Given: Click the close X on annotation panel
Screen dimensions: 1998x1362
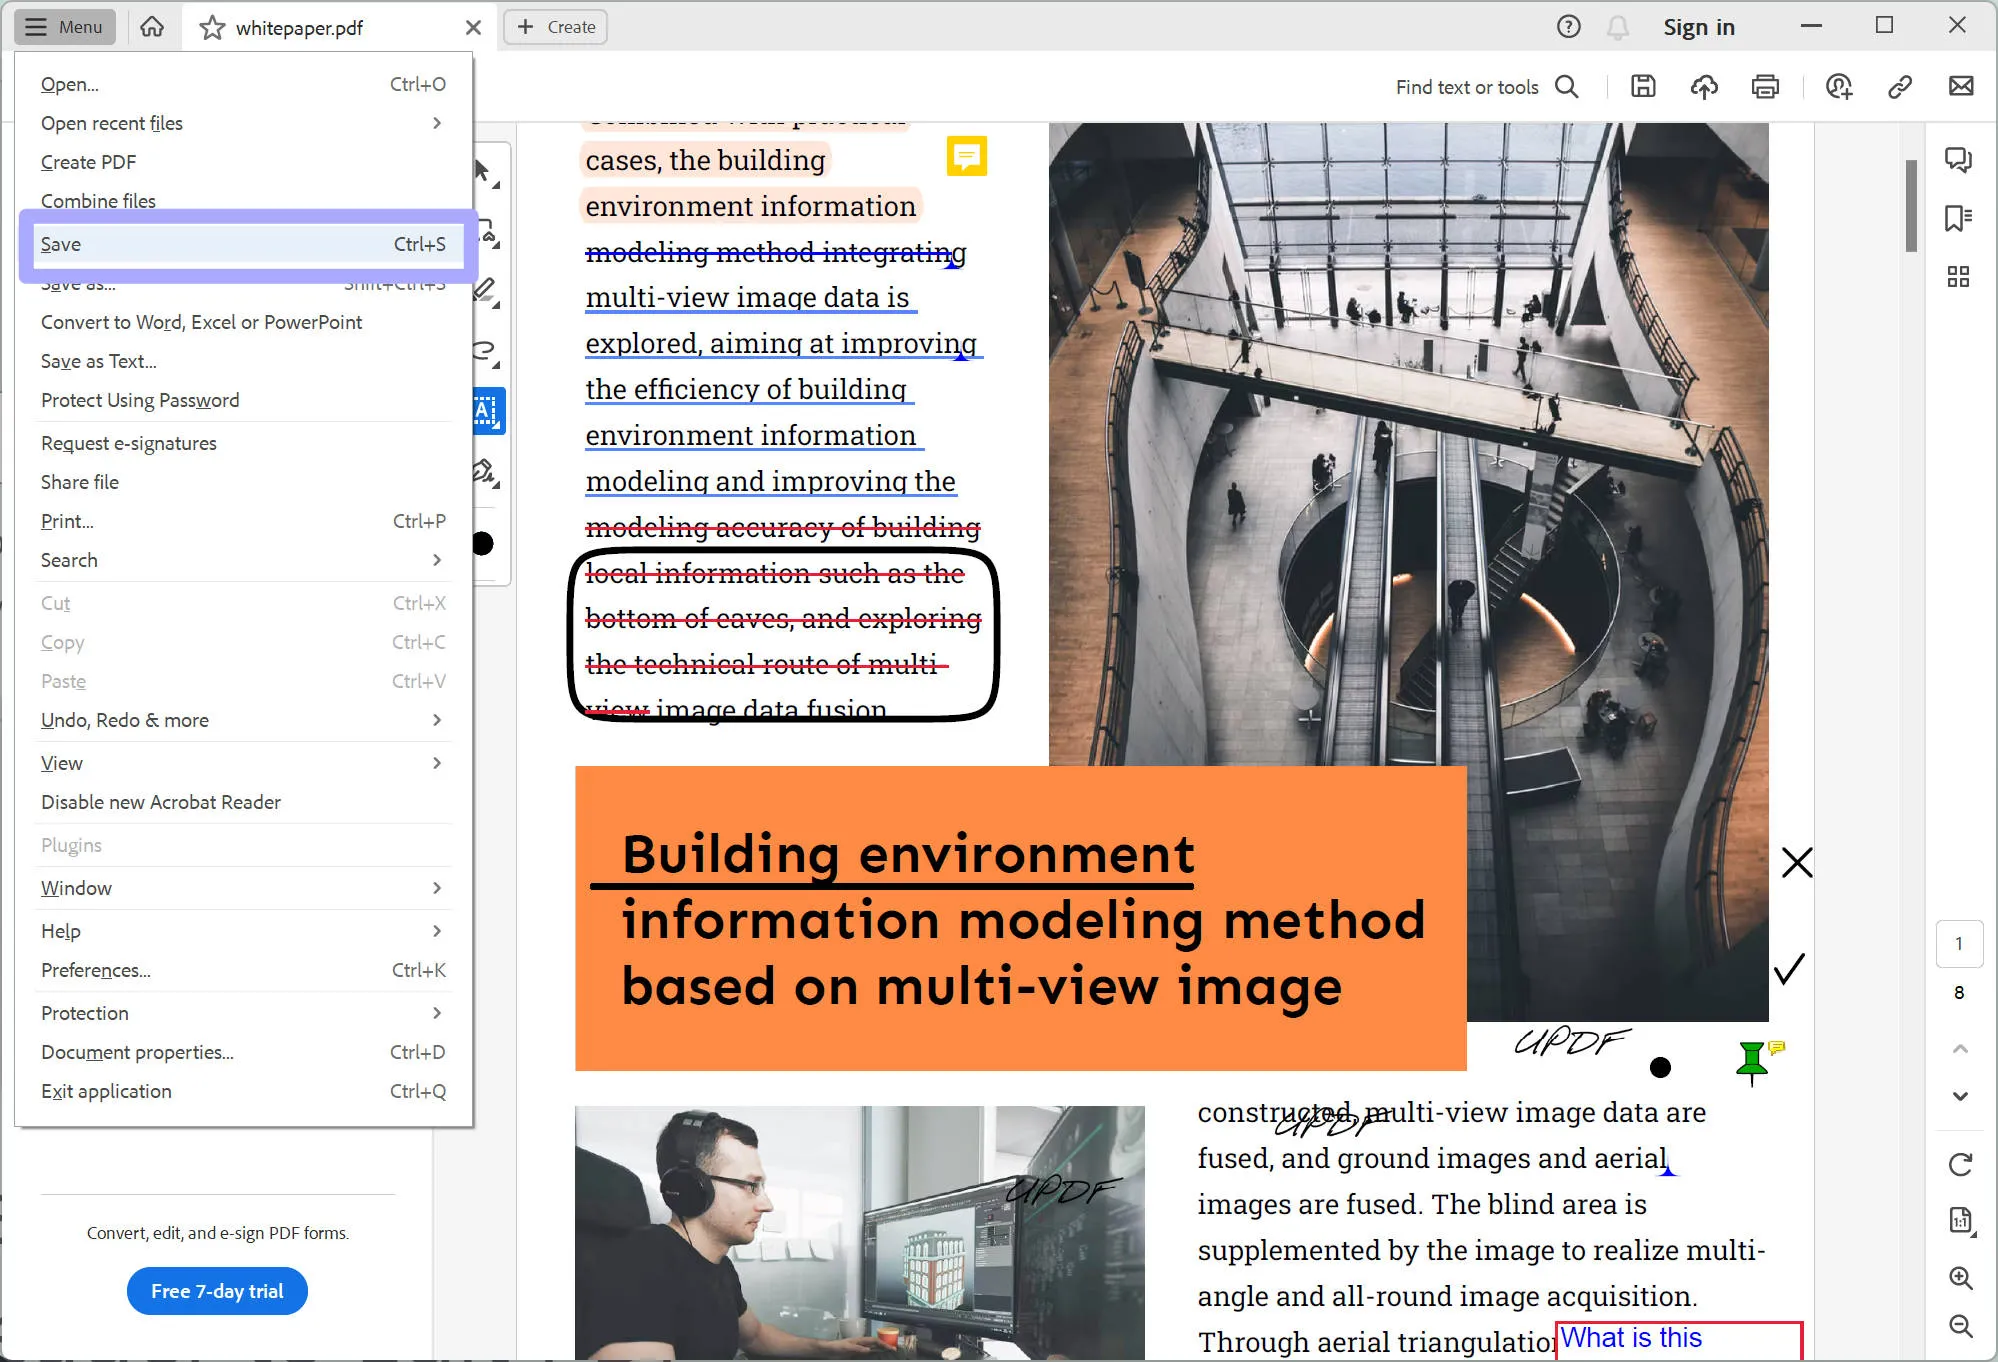Looking at the screenshot, I should click(x=1796, y=861).
